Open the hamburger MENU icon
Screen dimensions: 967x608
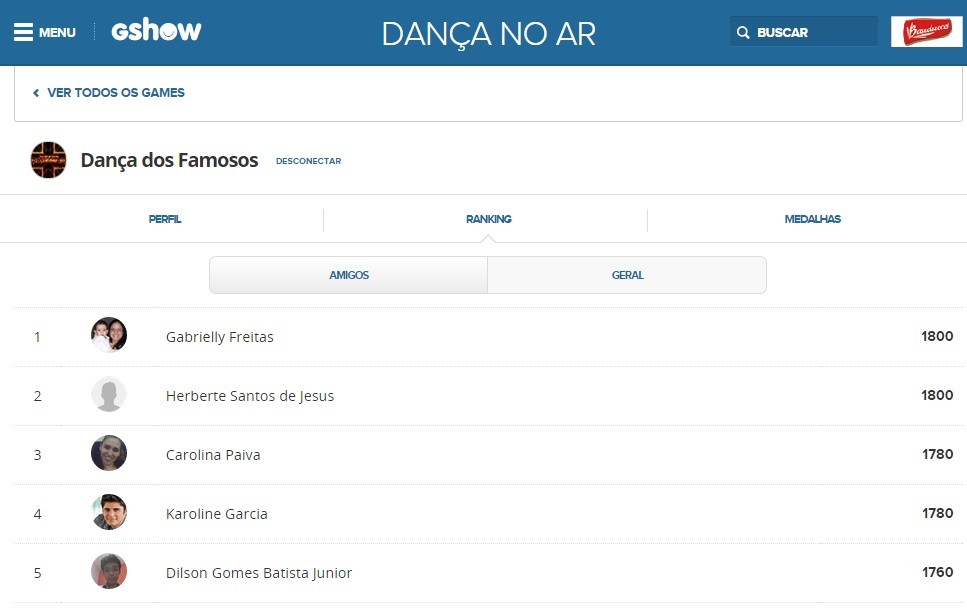pyautogui.click(x=23, y=32)
